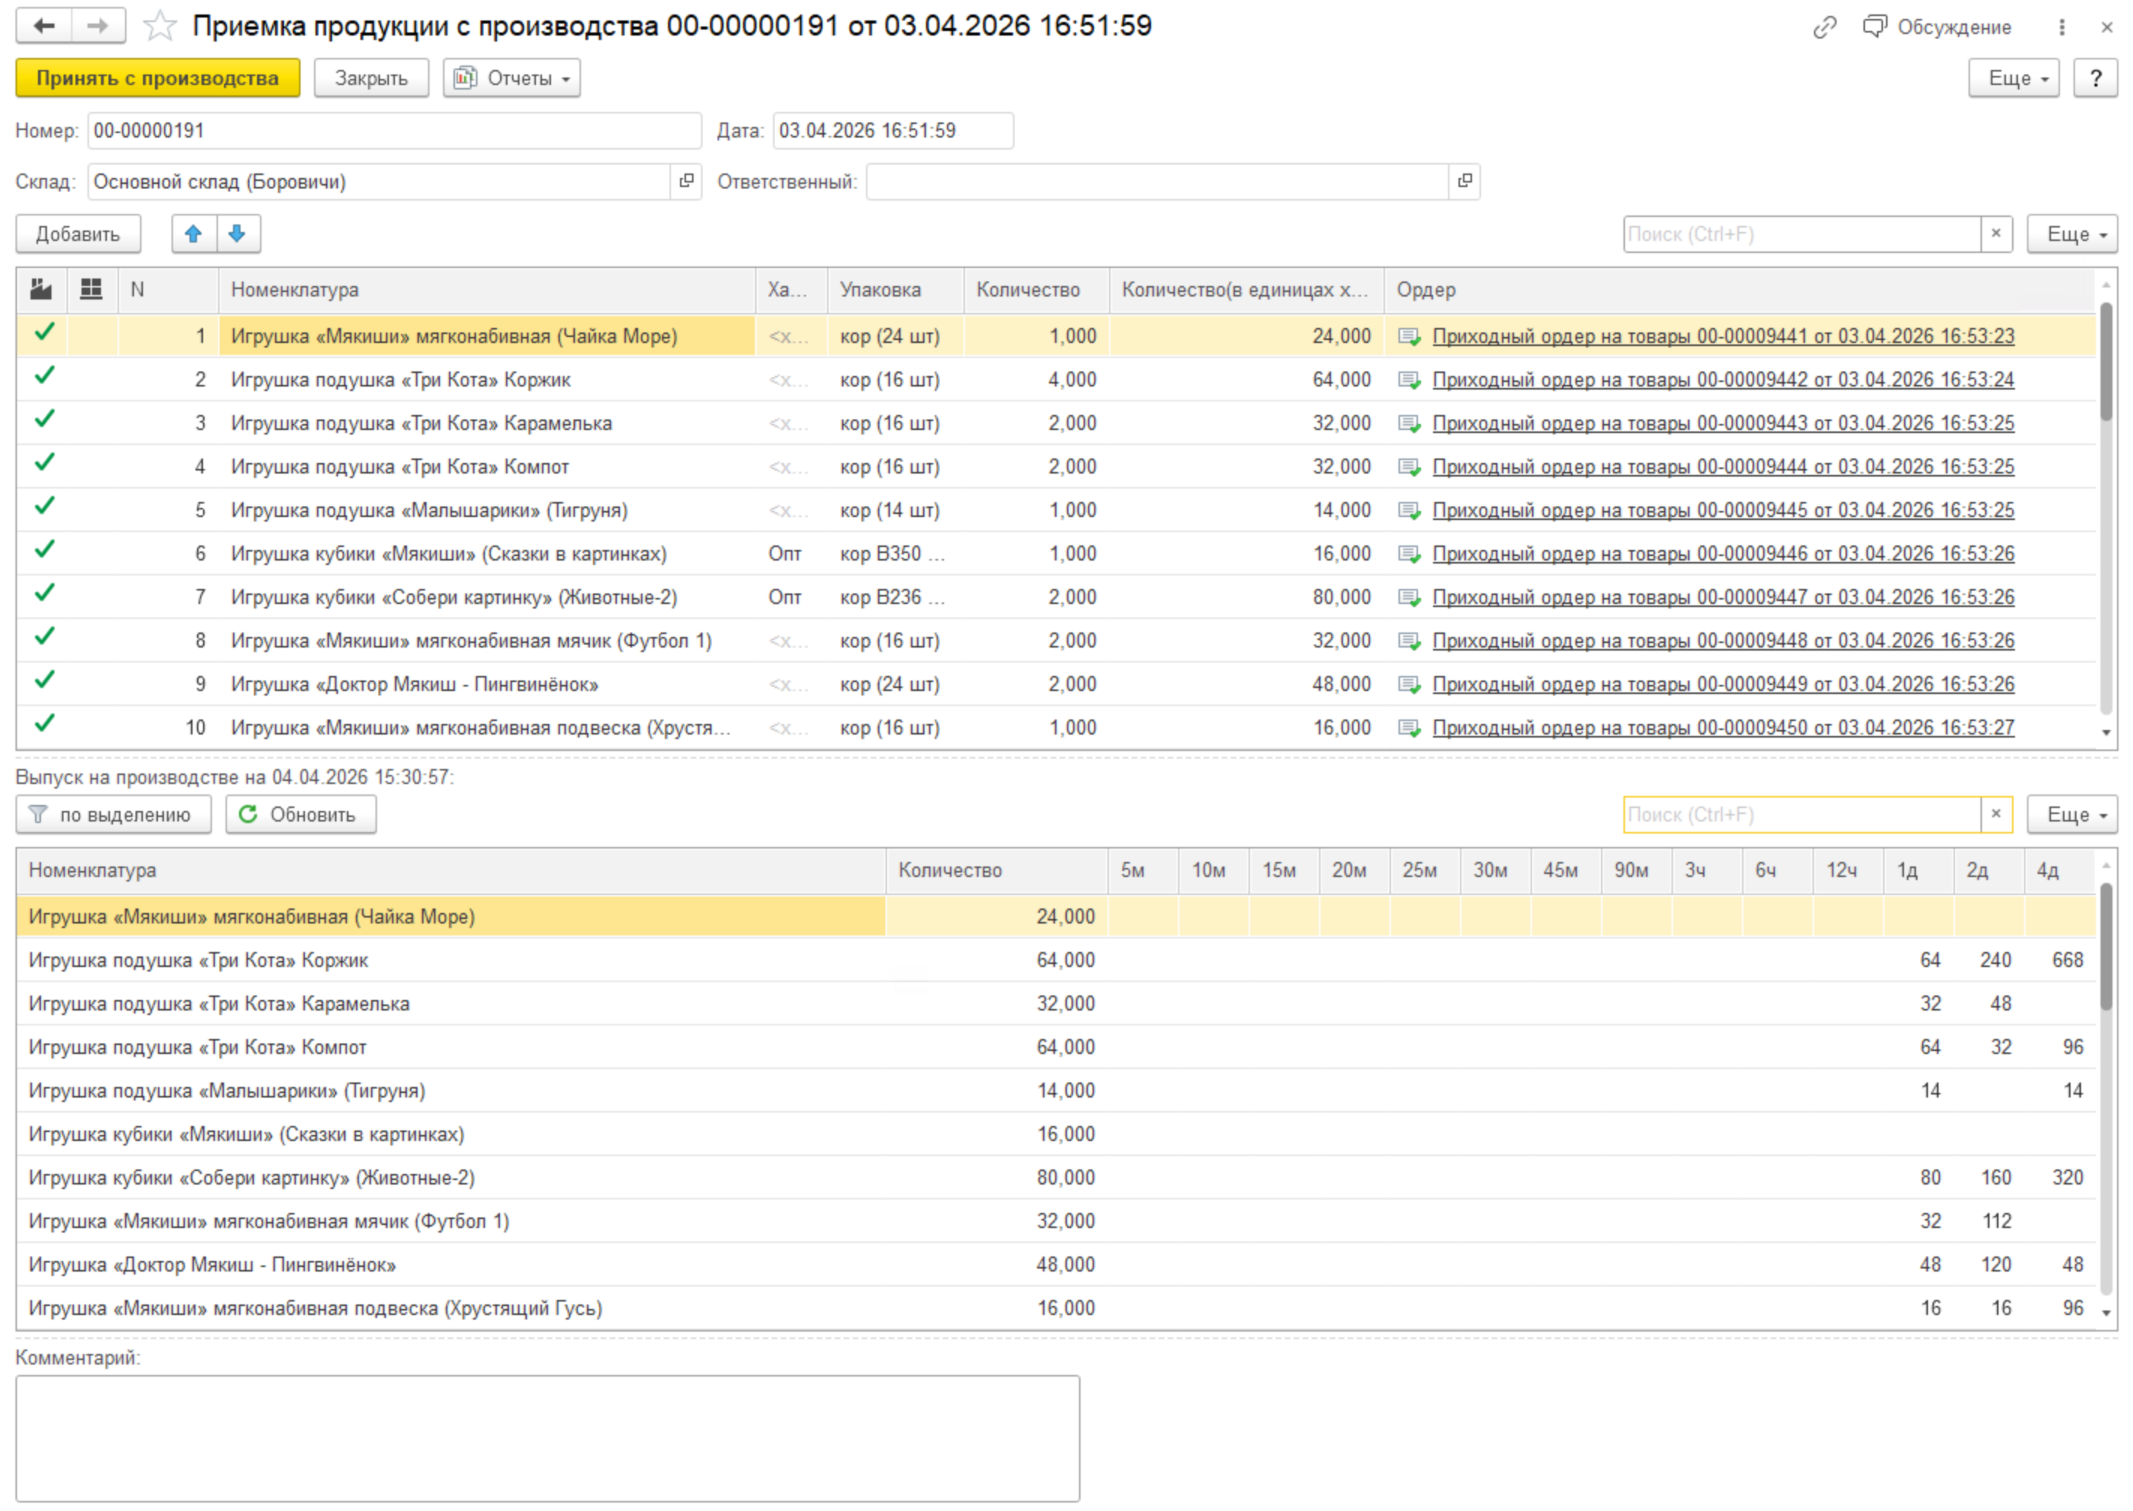Click the Комментарий text area
Viewport: 2133px width, 1511px height.
[x=547, y=1438]
